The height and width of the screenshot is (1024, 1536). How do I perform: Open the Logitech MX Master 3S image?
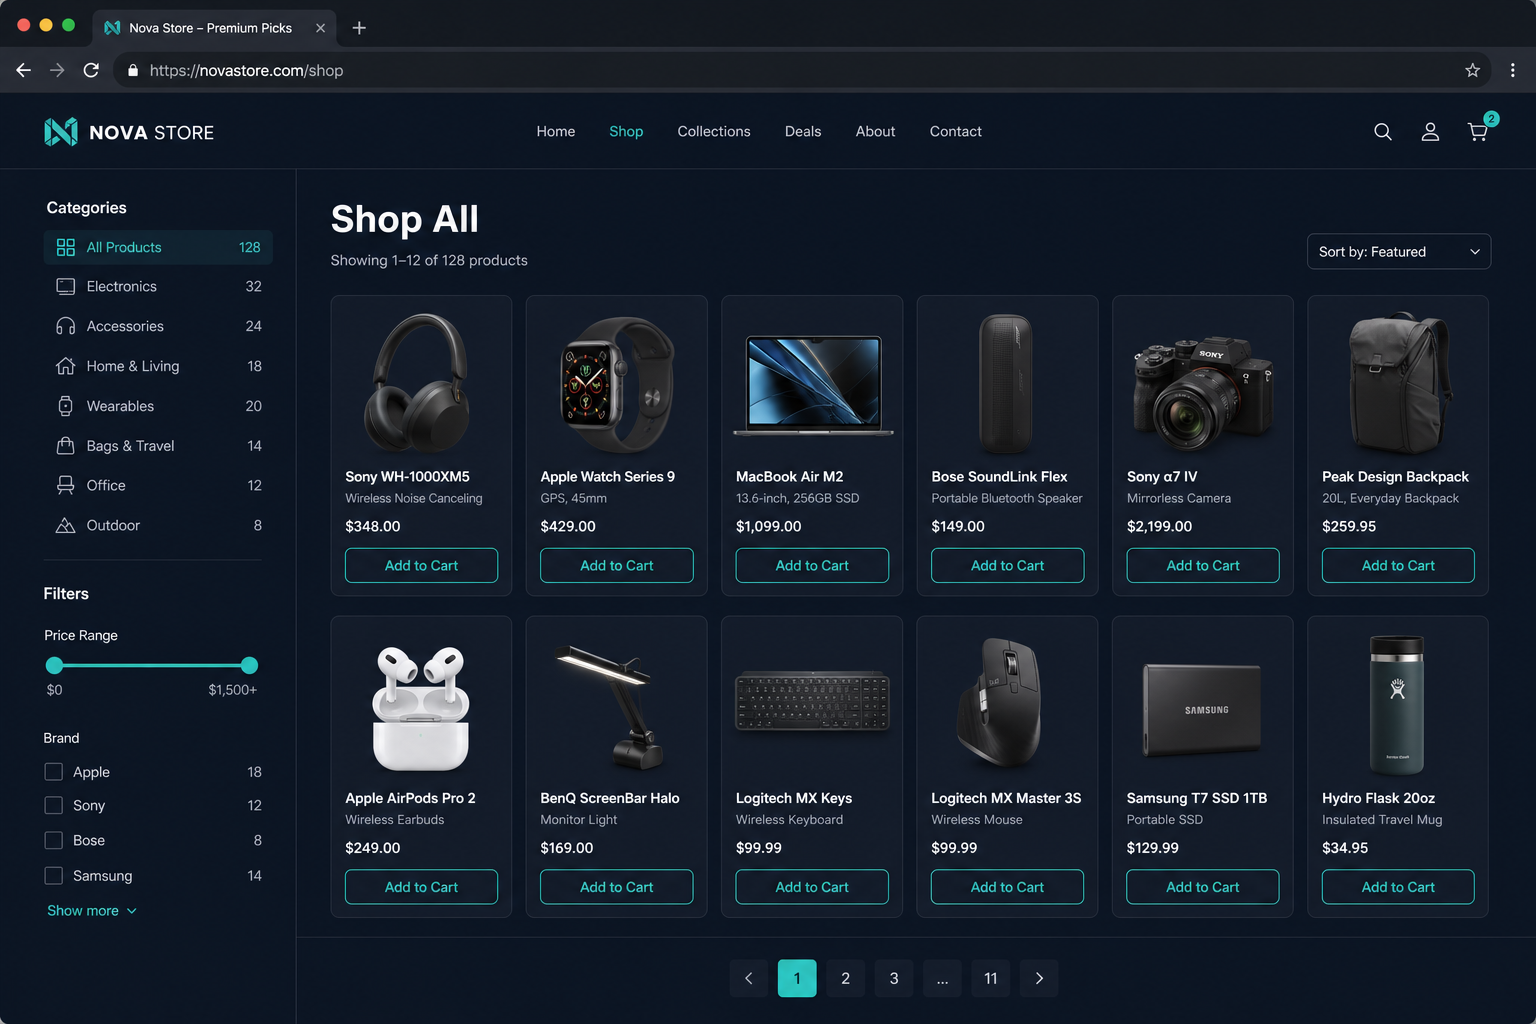pyautogui.click(x=1000, y=702)
